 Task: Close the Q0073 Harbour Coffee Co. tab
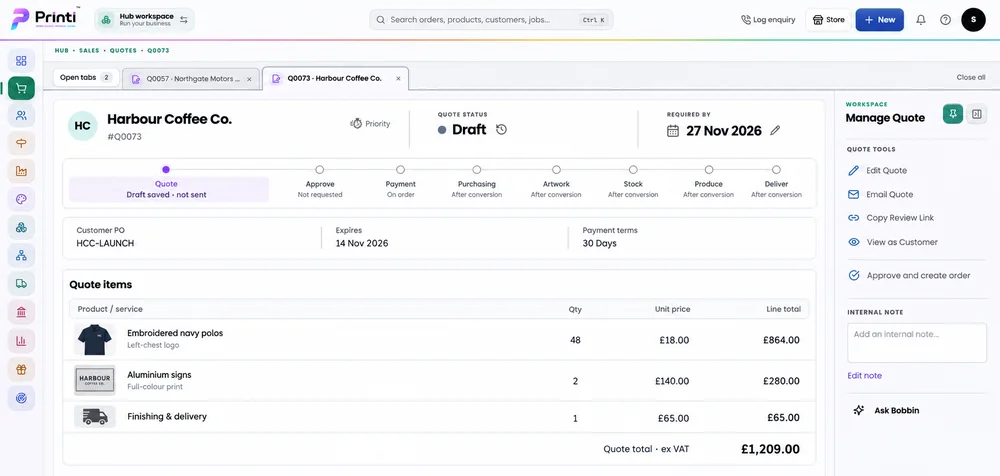point(398,78)
